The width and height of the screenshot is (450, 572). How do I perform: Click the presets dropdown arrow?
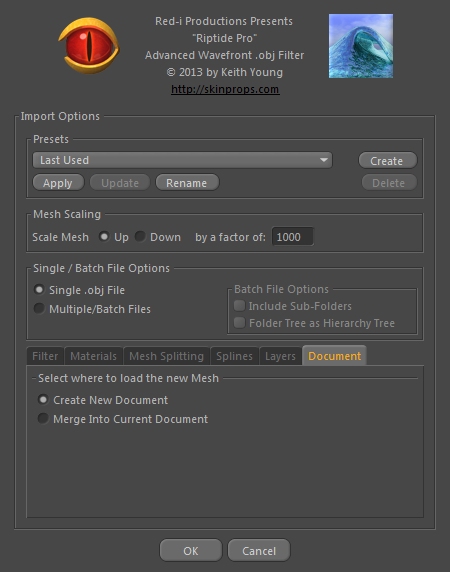click(323, 160)
